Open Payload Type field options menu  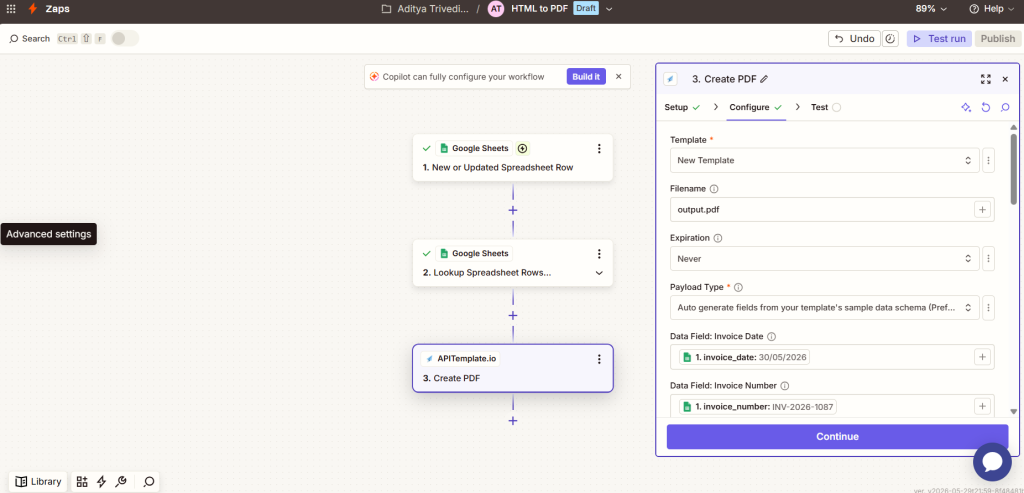[x=988, y=307]
